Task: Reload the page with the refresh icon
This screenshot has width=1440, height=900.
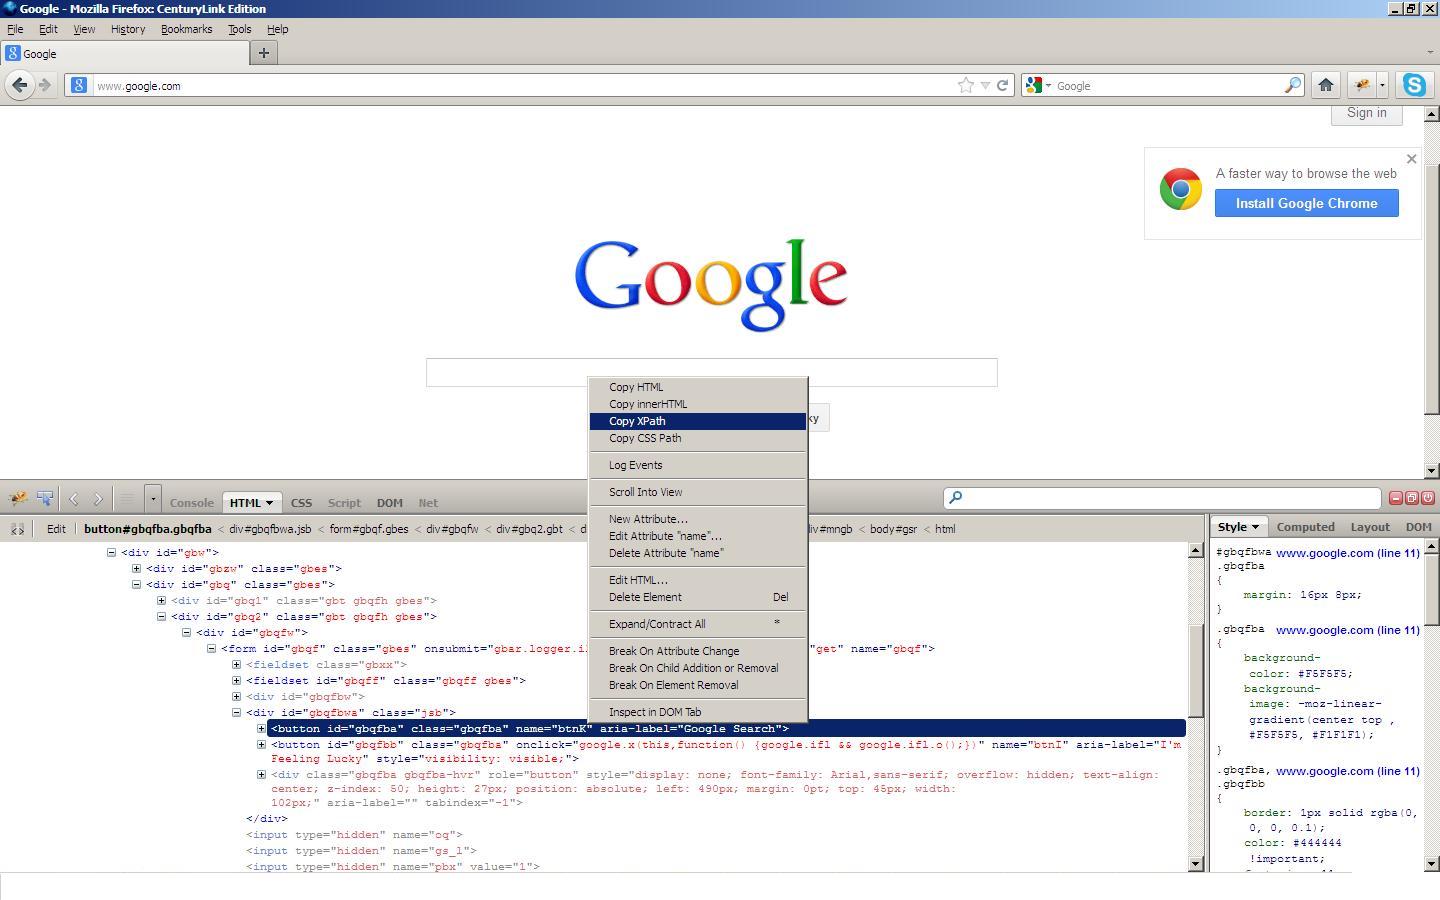Action: pos(1002,86)
